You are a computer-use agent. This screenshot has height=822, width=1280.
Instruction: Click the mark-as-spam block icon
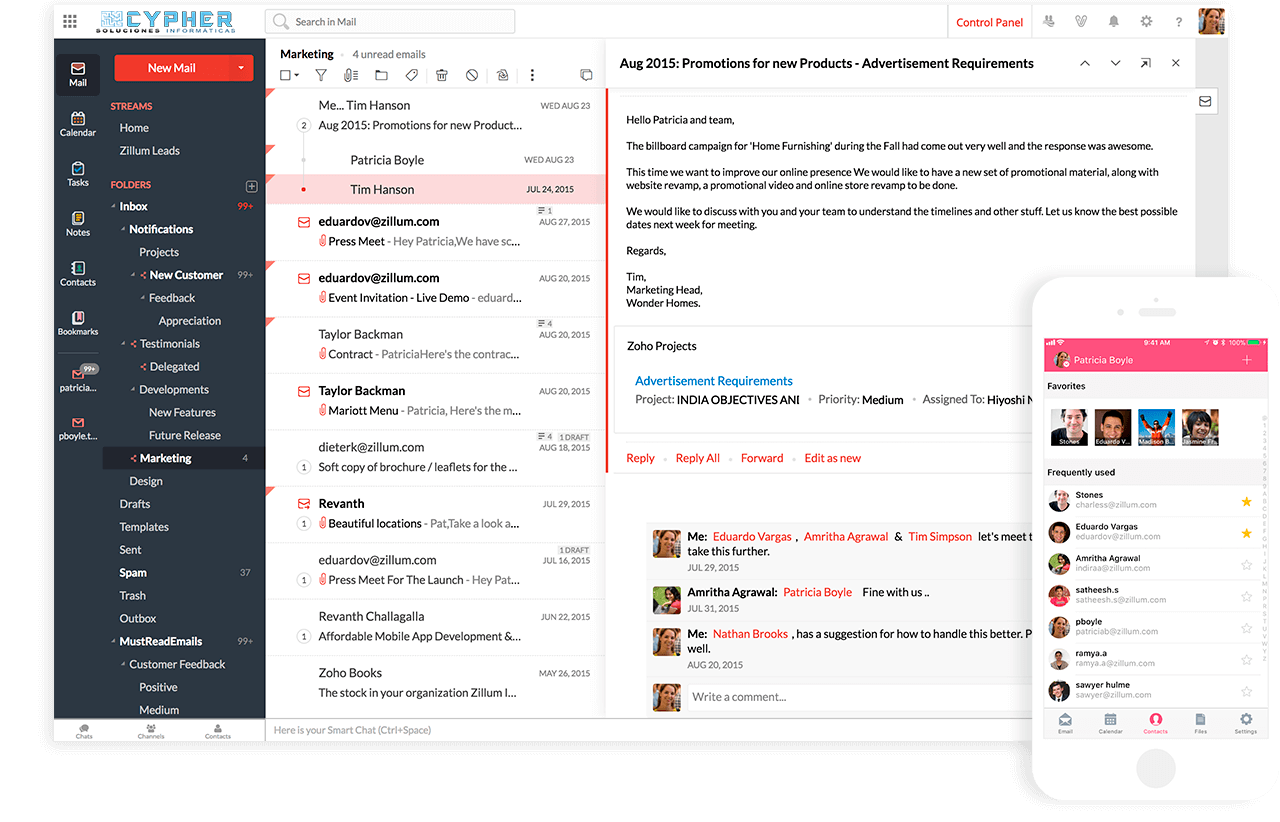472,75
